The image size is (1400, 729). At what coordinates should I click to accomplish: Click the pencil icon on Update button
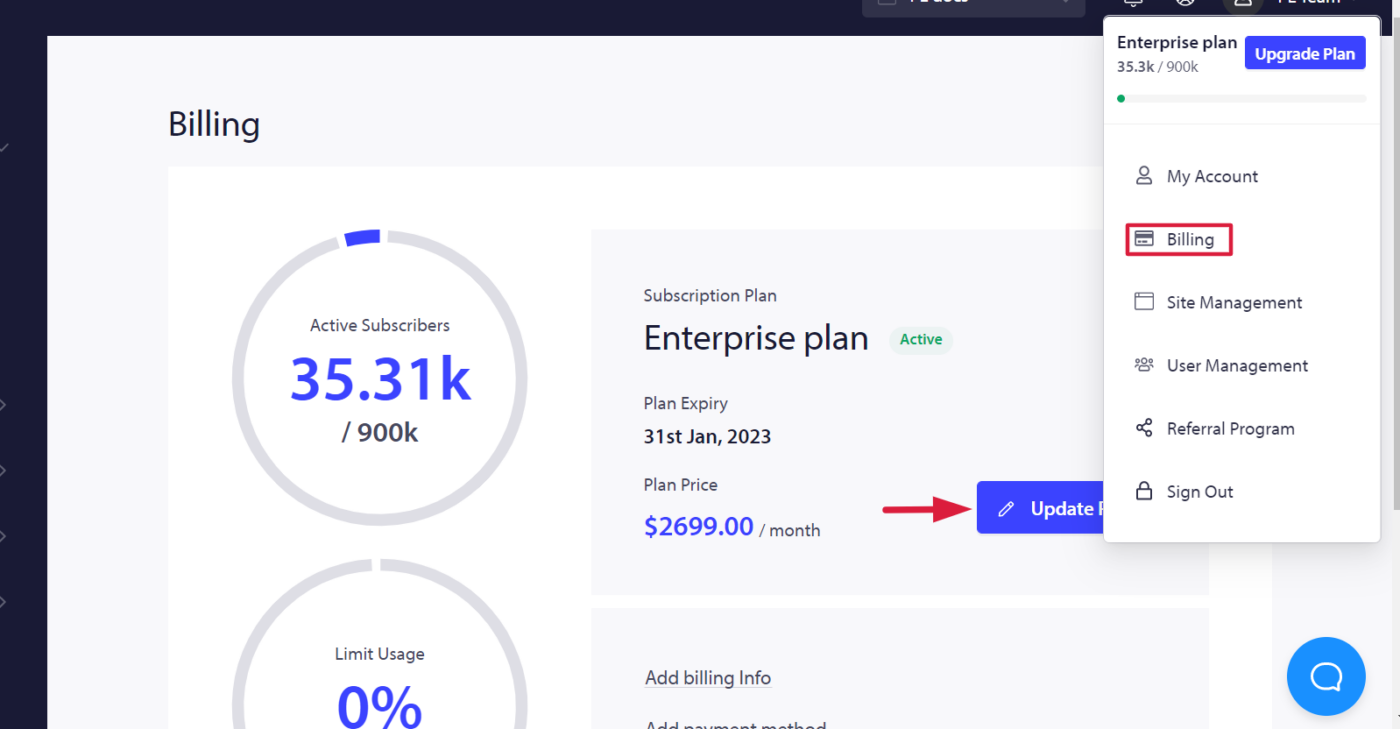click(x=1006, y=509)
